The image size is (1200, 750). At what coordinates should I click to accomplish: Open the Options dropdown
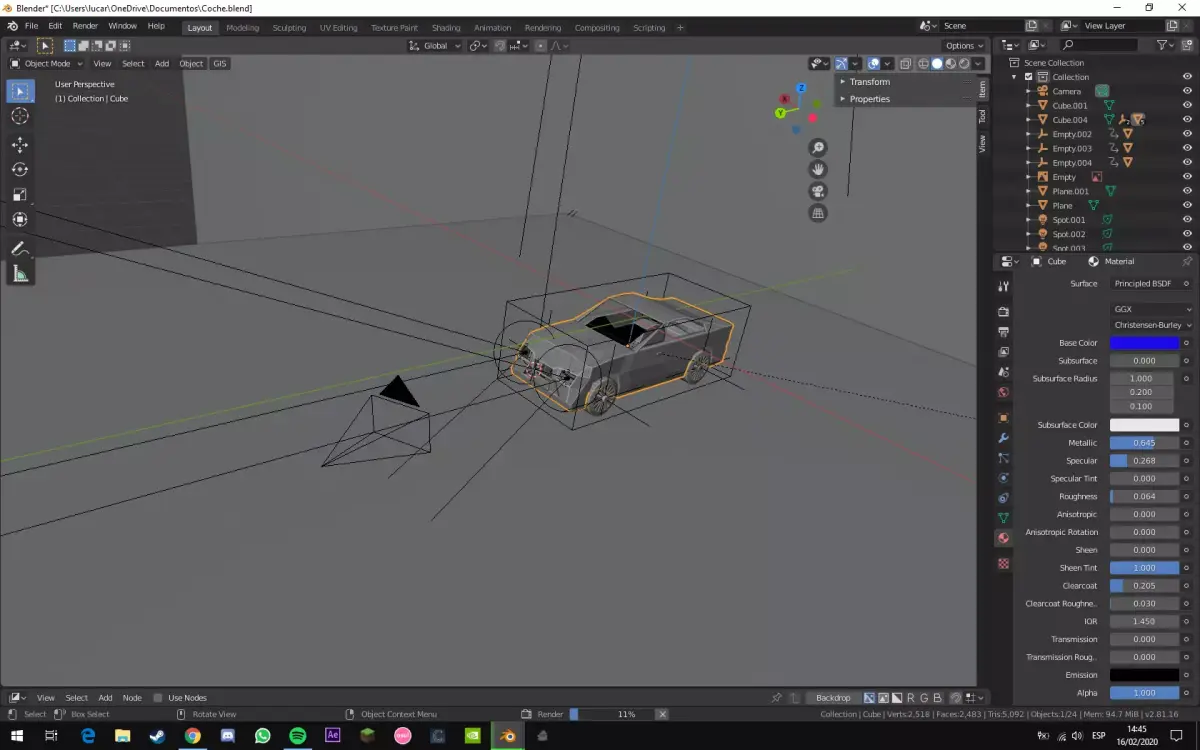964,45
